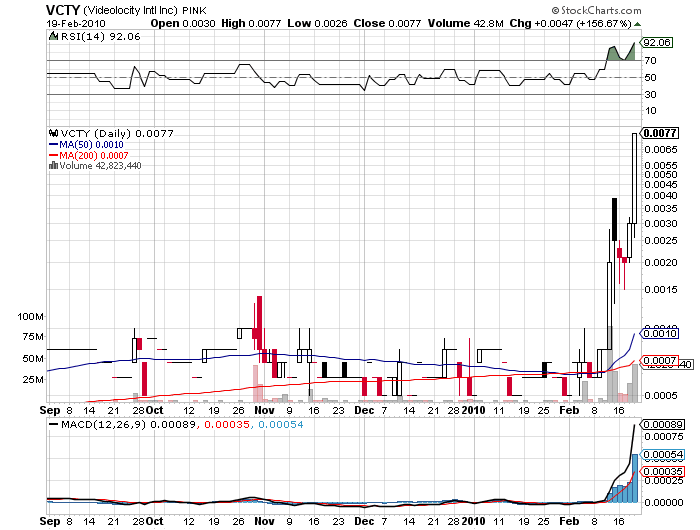
Task: Click the blue 0.00054 MACD axis tag
Action: coord(662,455)
